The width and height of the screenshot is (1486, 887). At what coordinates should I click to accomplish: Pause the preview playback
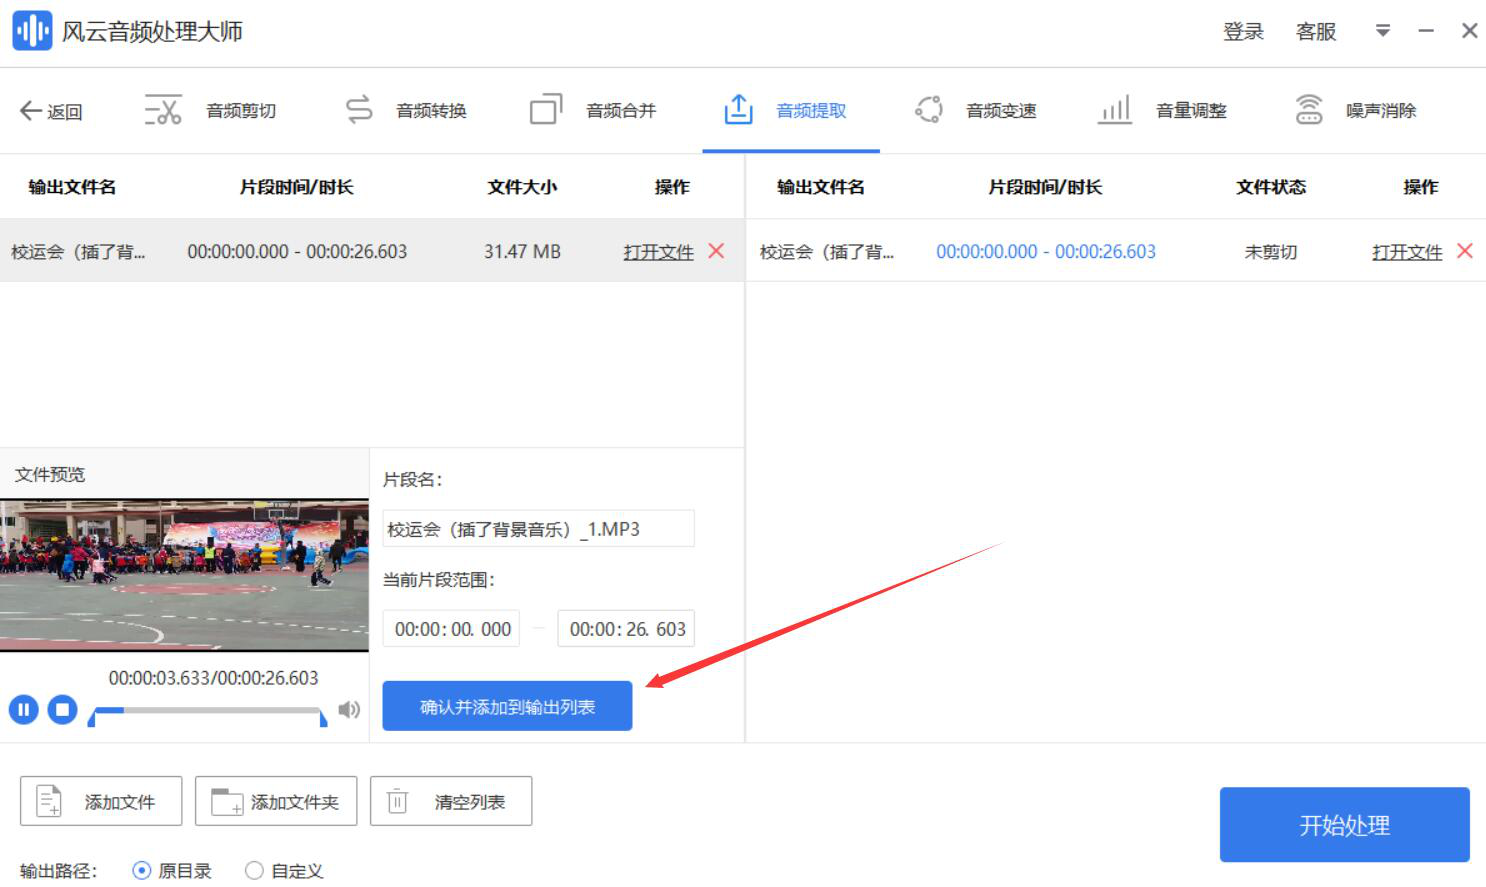pos(23,710)
